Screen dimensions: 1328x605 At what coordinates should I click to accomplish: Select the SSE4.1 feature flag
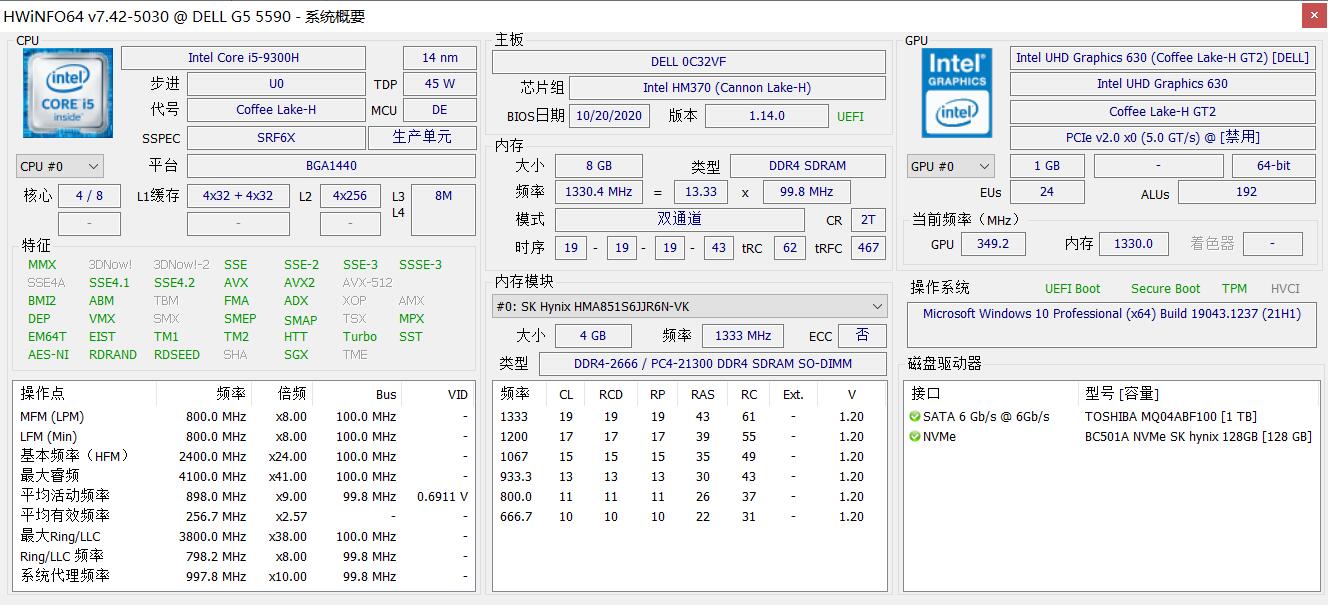109,282
